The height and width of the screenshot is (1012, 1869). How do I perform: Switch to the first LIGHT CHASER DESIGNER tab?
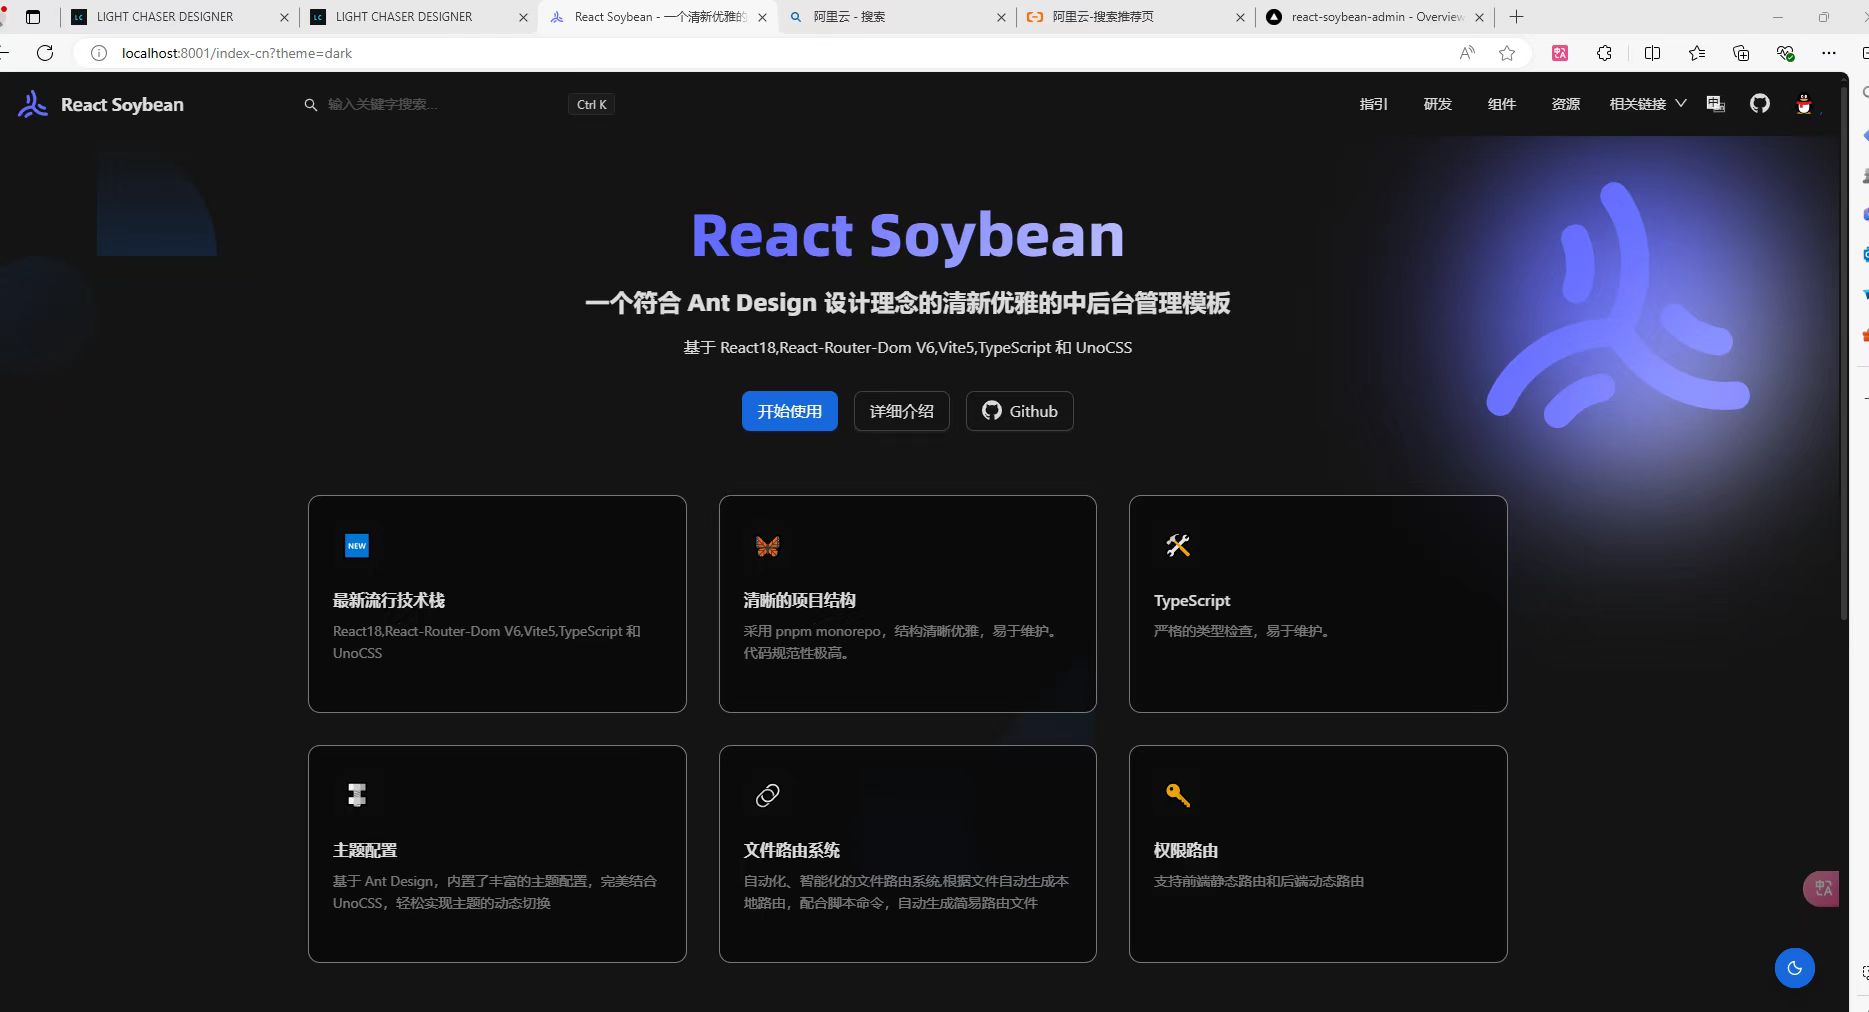click(x=180, y=17)
